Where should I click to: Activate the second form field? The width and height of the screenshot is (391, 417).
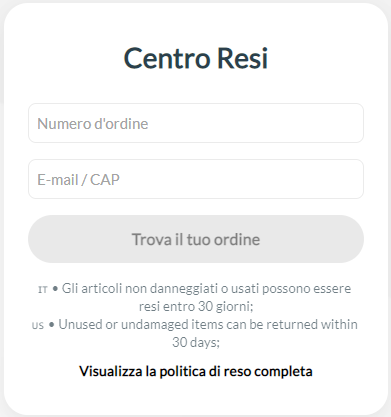coord(196,179)
